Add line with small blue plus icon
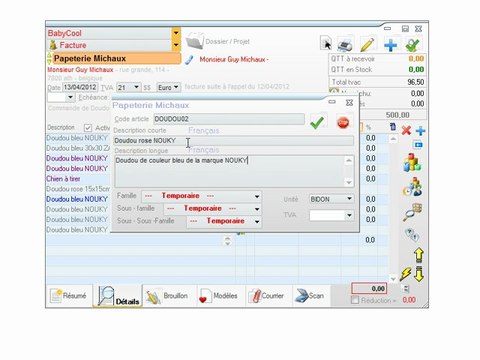This screenshot has width=480, height=360. click(x=420, y=131)
